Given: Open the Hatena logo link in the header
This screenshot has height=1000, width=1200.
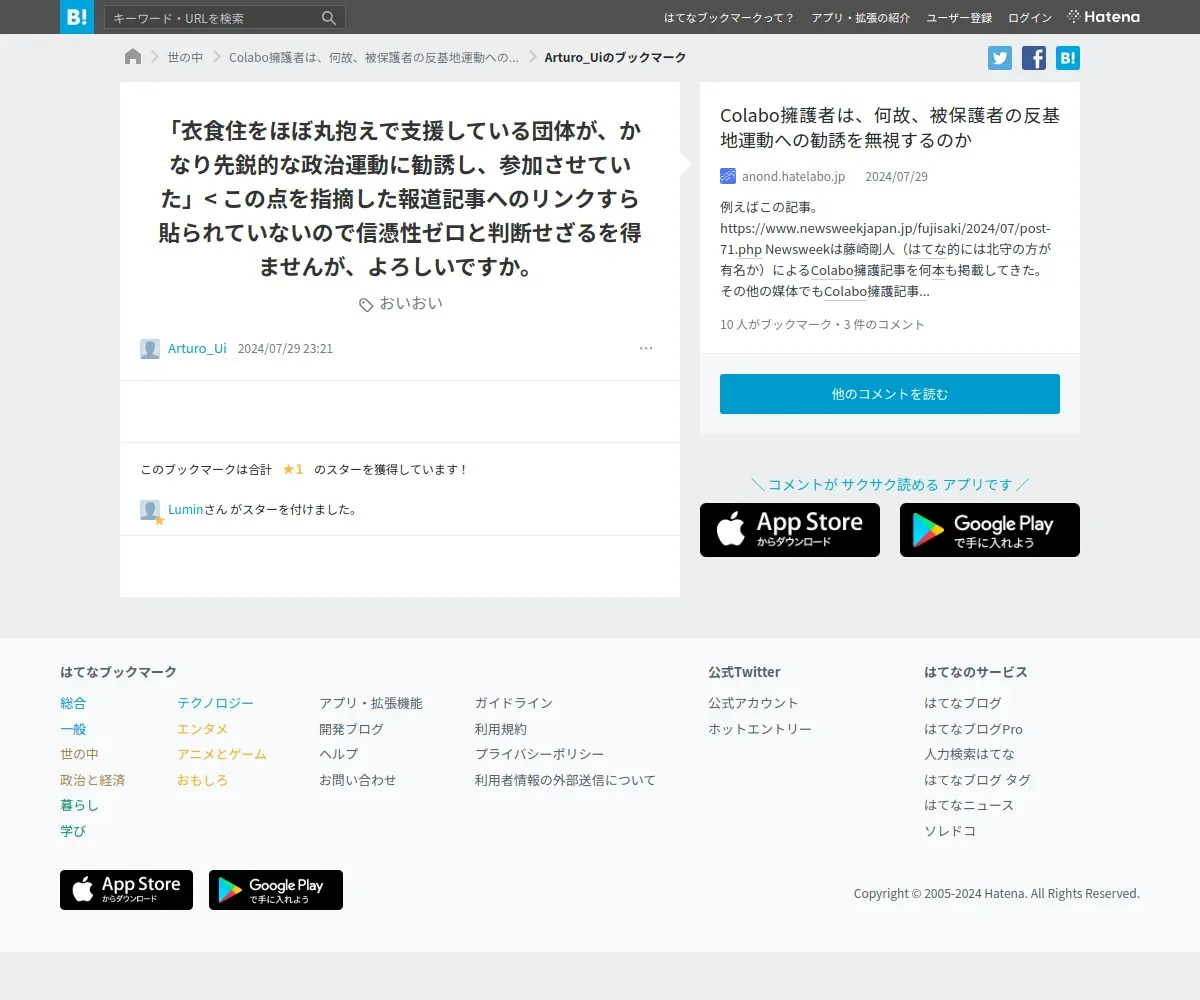Looking at the screenshot, I should tap(1104, 17).
